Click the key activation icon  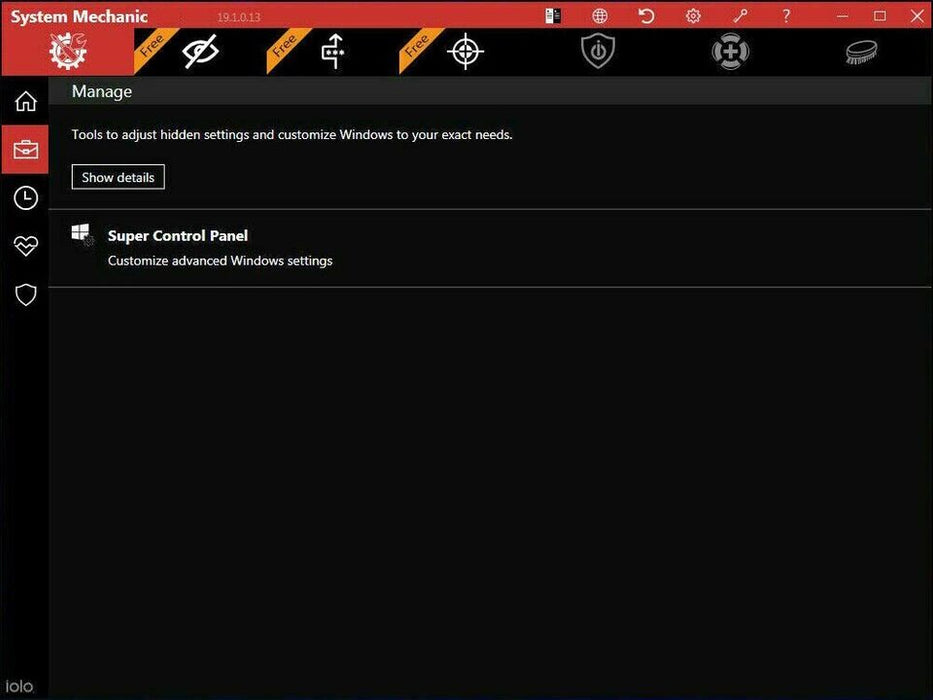point(739,16)
